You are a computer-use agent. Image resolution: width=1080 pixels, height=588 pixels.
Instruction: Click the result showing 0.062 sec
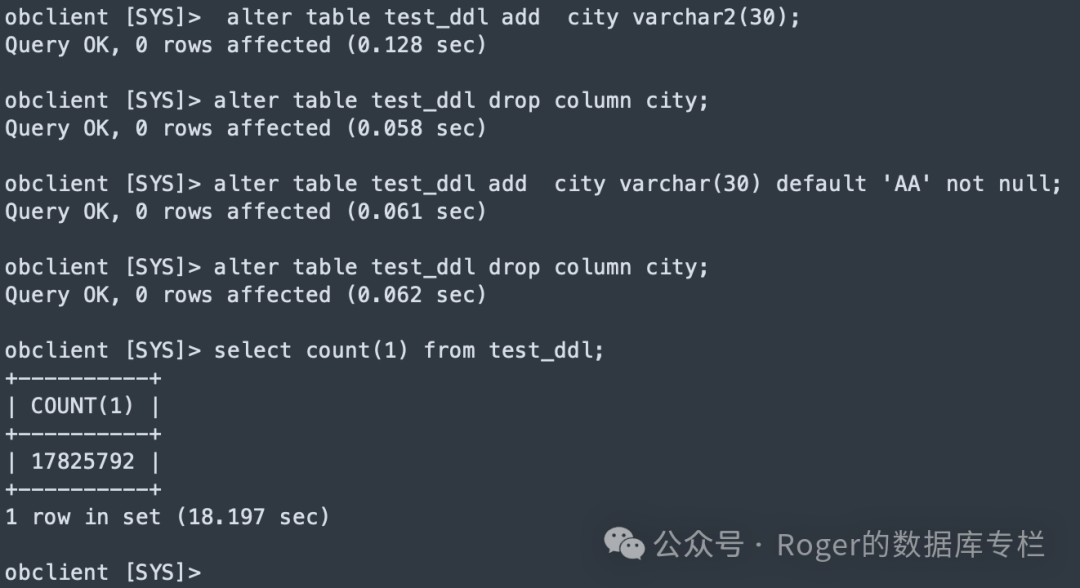pyautogui.click(x=245, y=295)
